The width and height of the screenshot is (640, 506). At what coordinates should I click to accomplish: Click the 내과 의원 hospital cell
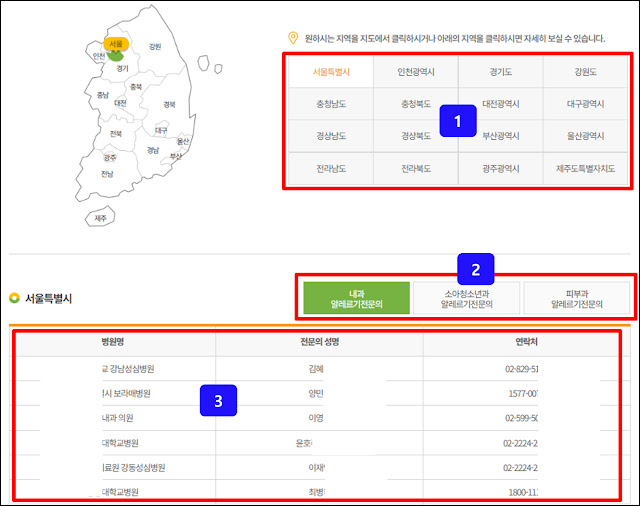tap(118, 418)
